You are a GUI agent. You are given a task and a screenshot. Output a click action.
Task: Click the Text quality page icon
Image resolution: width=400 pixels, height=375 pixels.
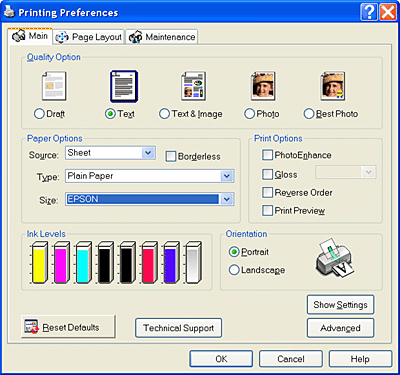[x=124, y=86]
